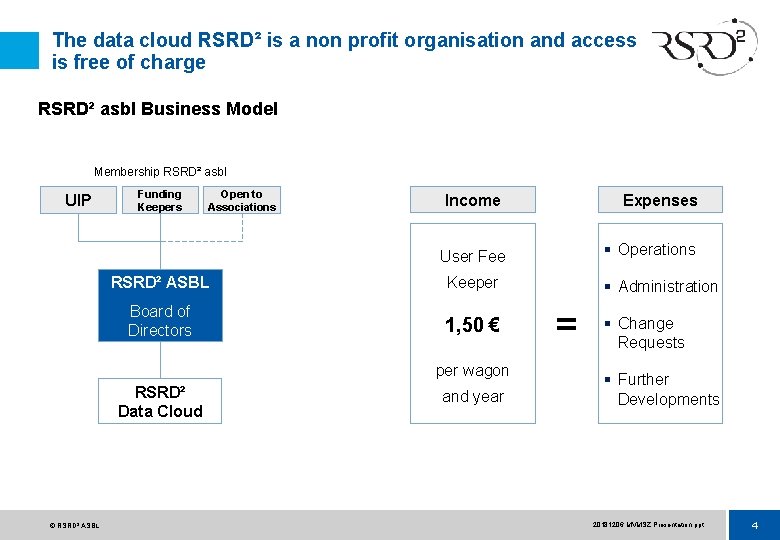Select the Open to Associations box

[242, 200]
